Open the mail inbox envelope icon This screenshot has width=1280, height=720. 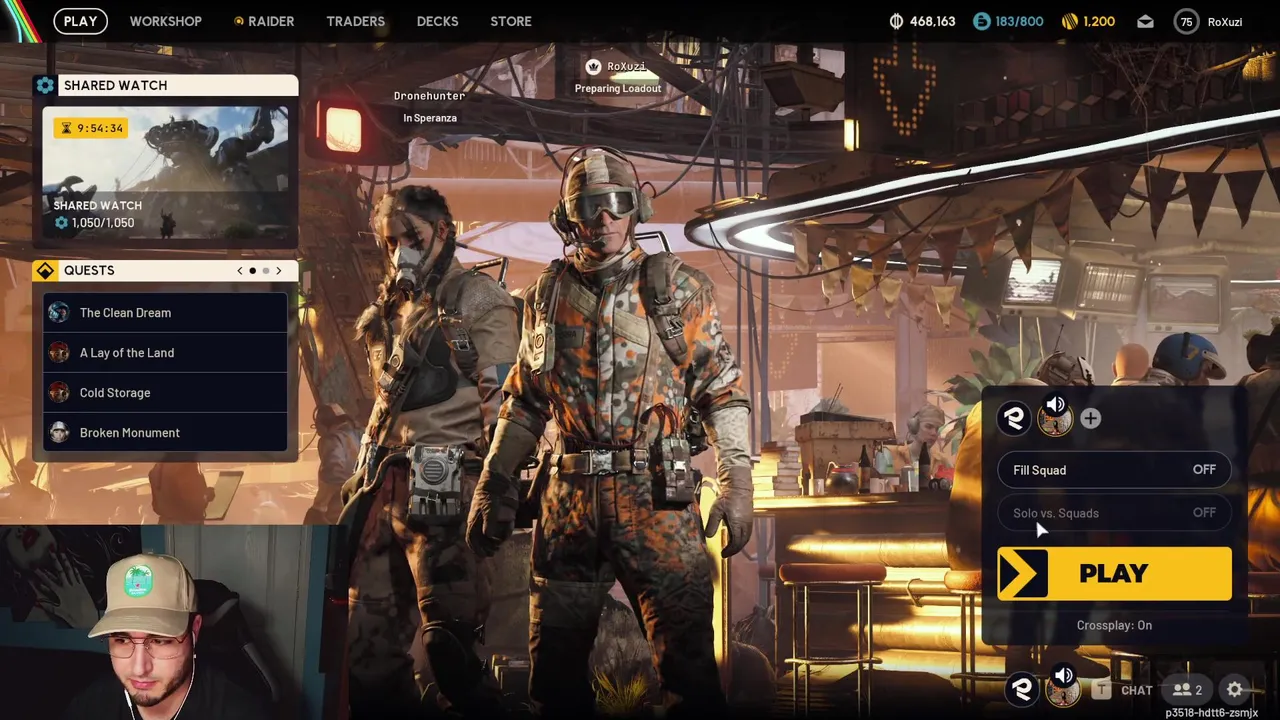click(x=1145, y=21)
